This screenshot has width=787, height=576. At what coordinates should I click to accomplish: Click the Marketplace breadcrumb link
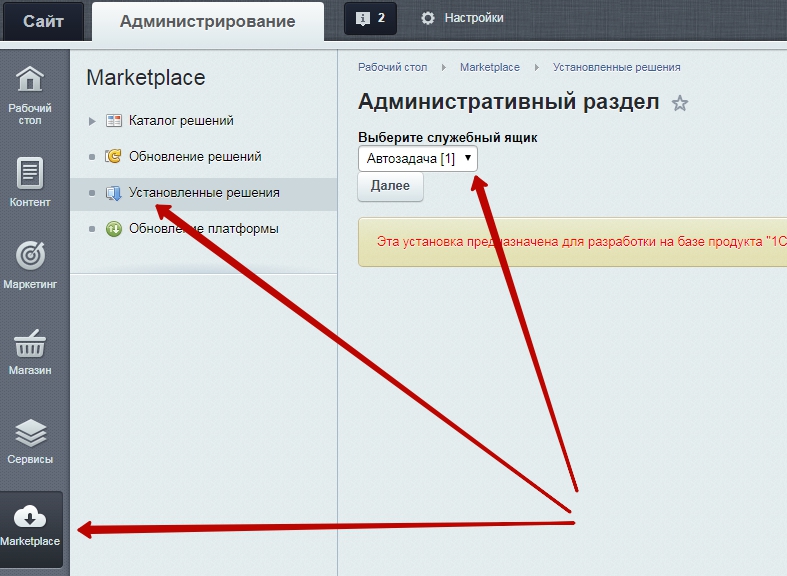coord(489,67)
